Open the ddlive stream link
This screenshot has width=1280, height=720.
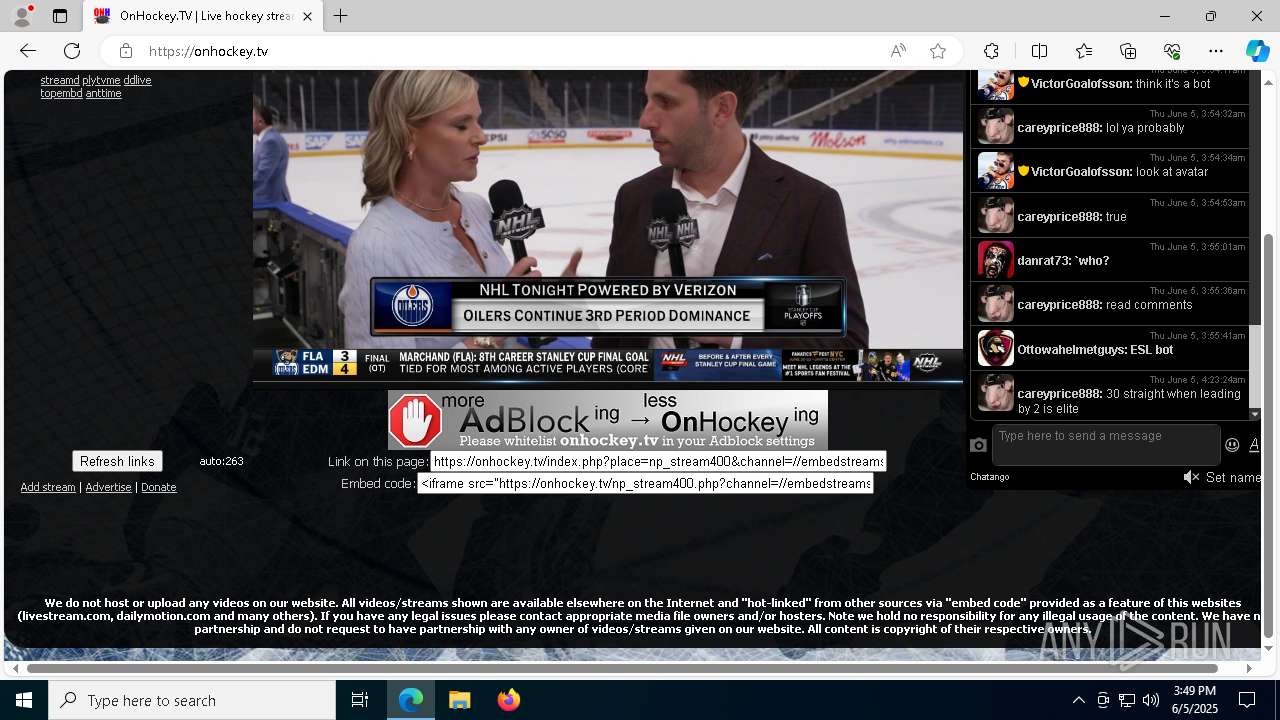(137, 80)
